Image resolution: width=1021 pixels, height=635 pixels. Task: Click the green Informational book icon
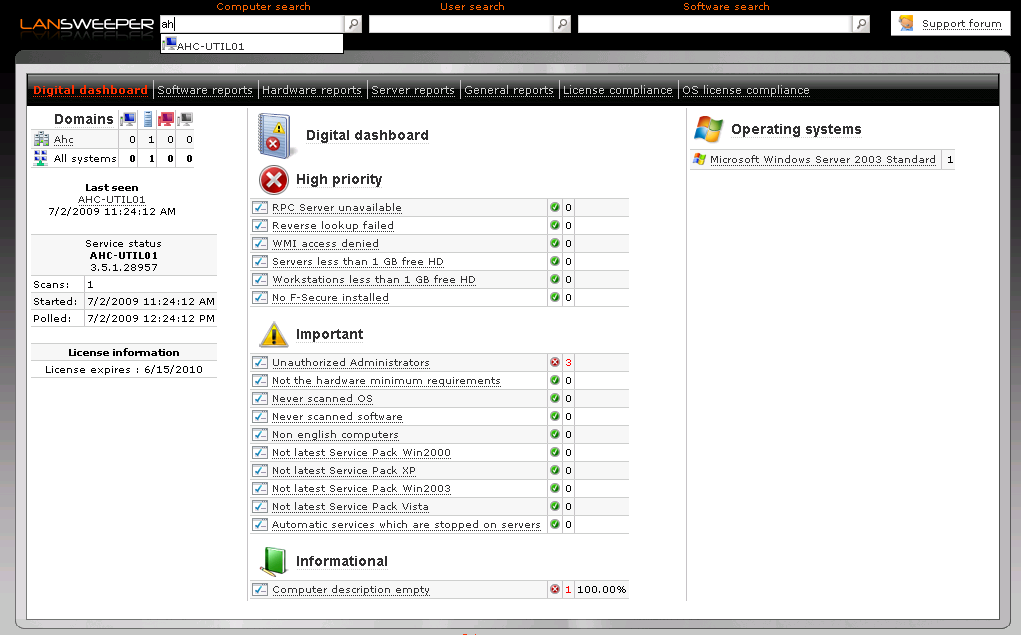[x=273, y=561]
